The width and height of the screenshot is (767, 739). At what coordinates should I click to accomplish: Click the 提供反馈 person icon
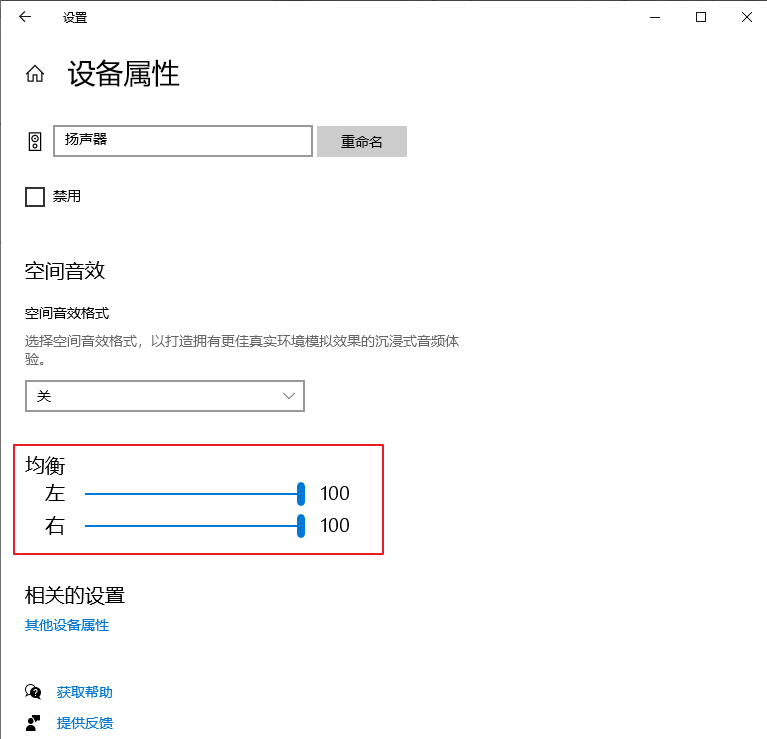[35, 722]
